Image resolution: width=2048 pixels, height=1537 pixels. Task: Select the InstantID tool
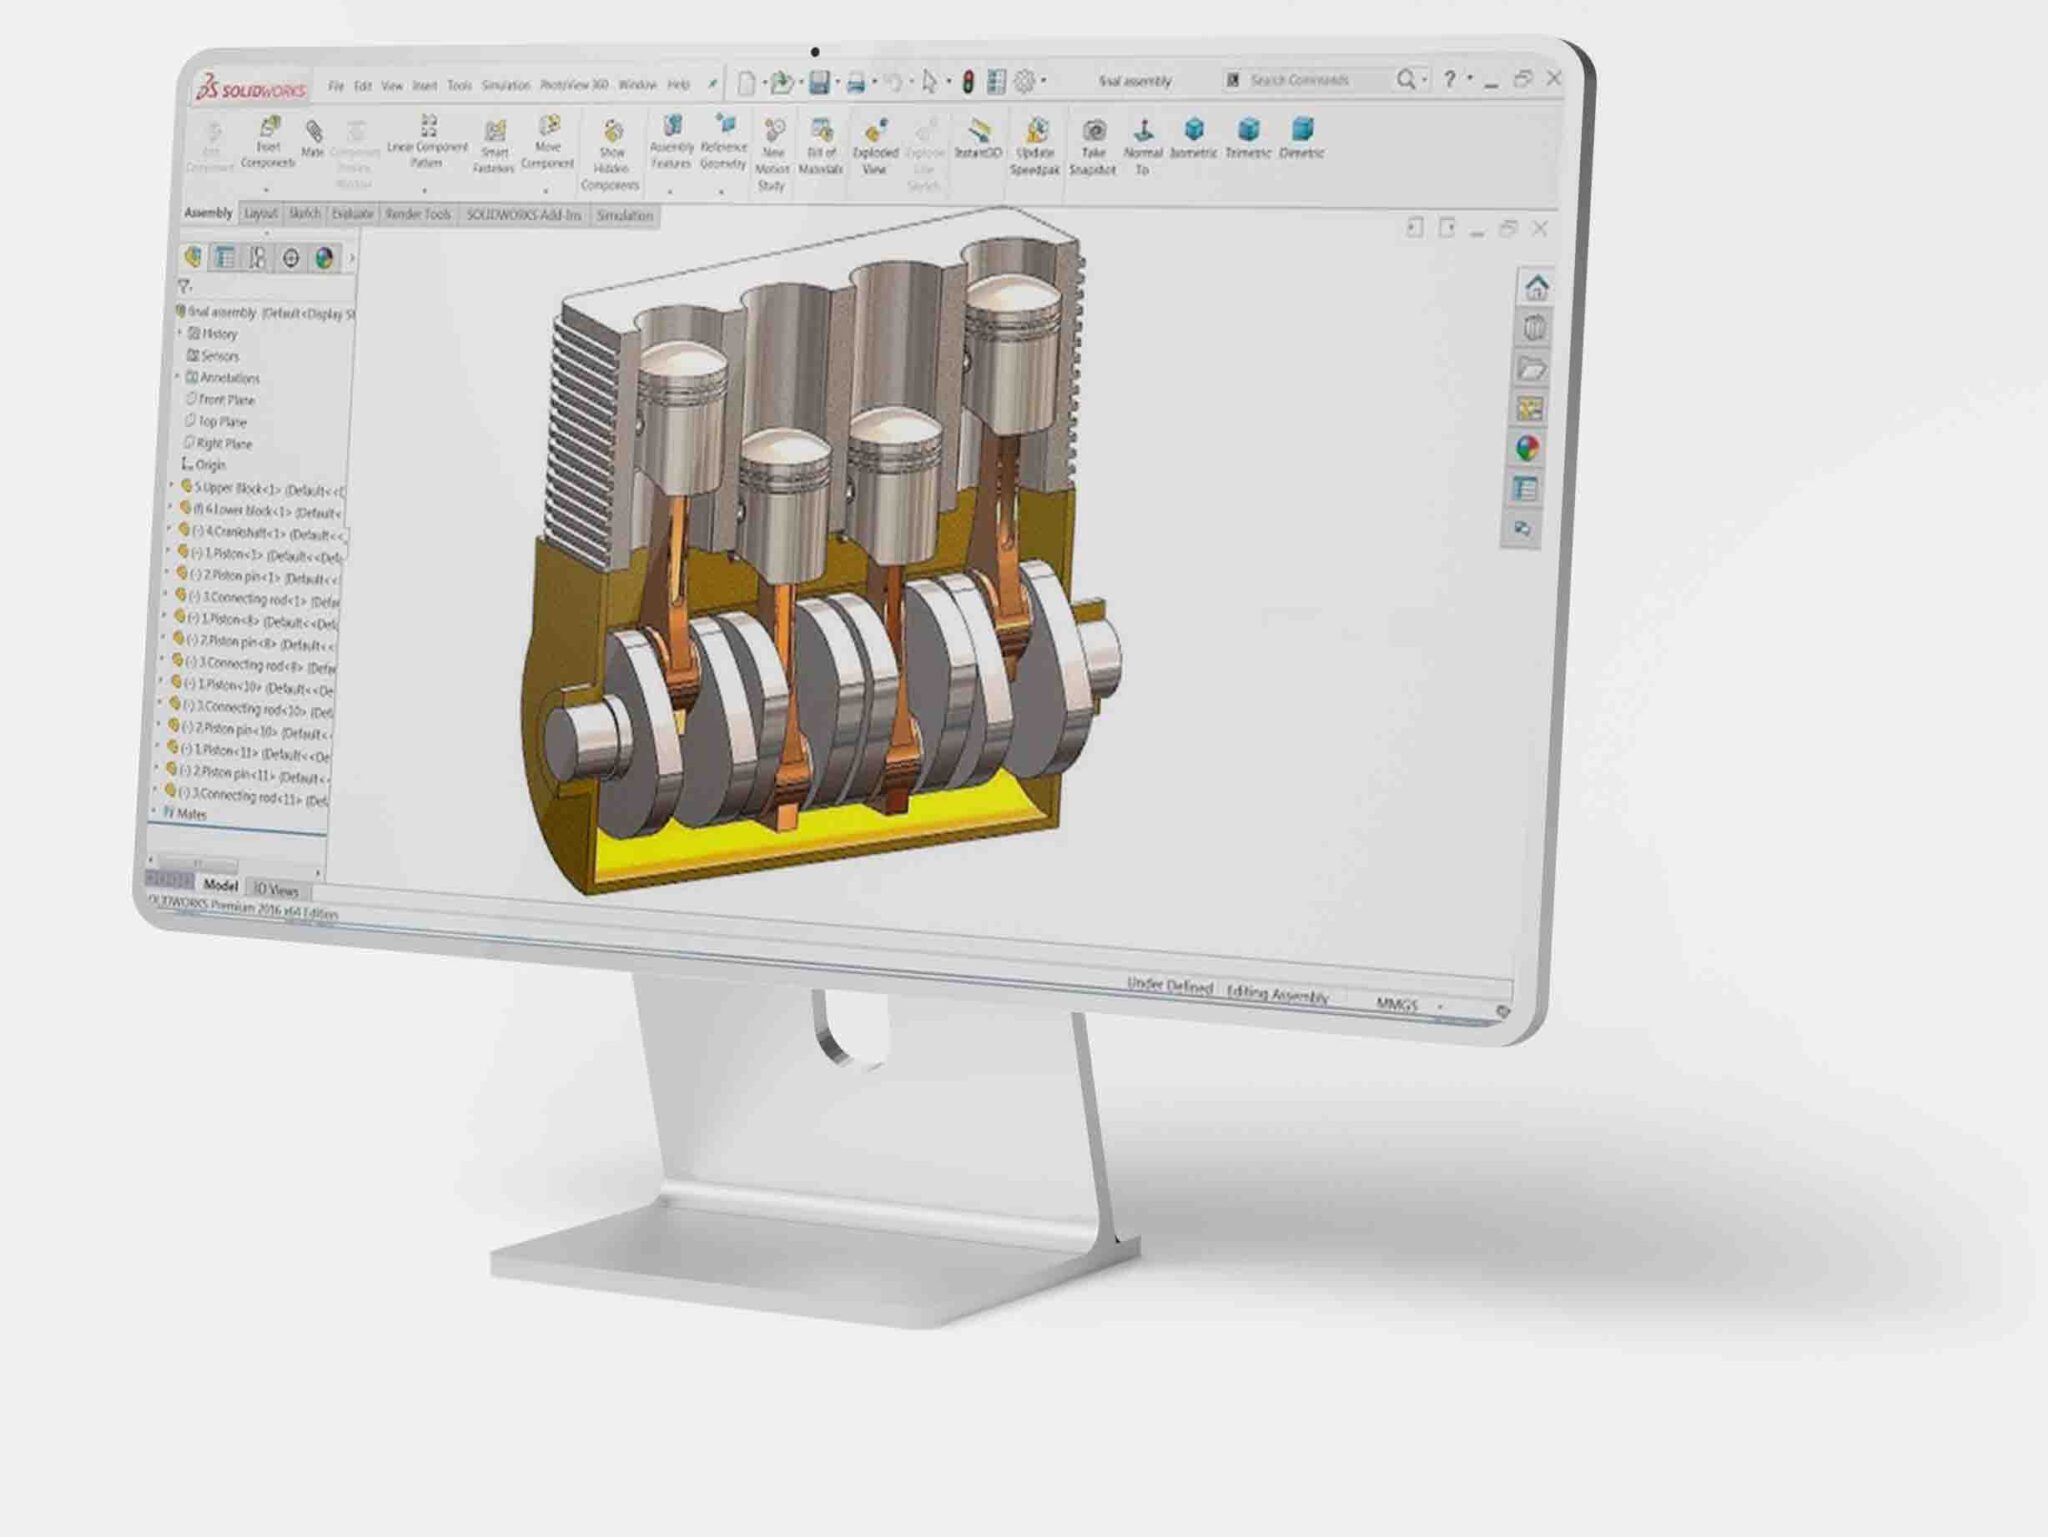[x=977, y=130]
